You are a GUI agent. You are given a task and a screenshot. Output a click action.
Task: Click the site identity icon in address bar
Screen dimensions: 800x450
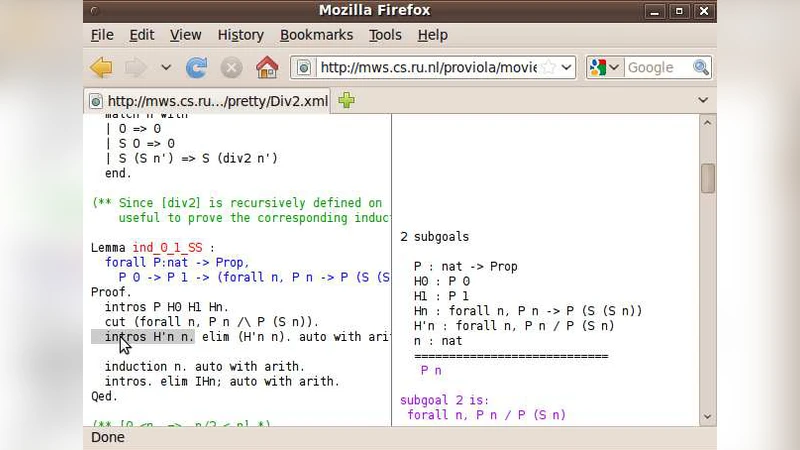(x=304, y=67)
